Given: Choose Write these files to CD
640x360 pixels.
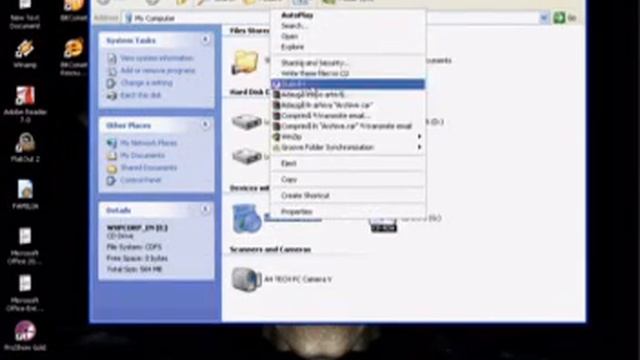Looking at the screenshot, I should tap(348, 73).
